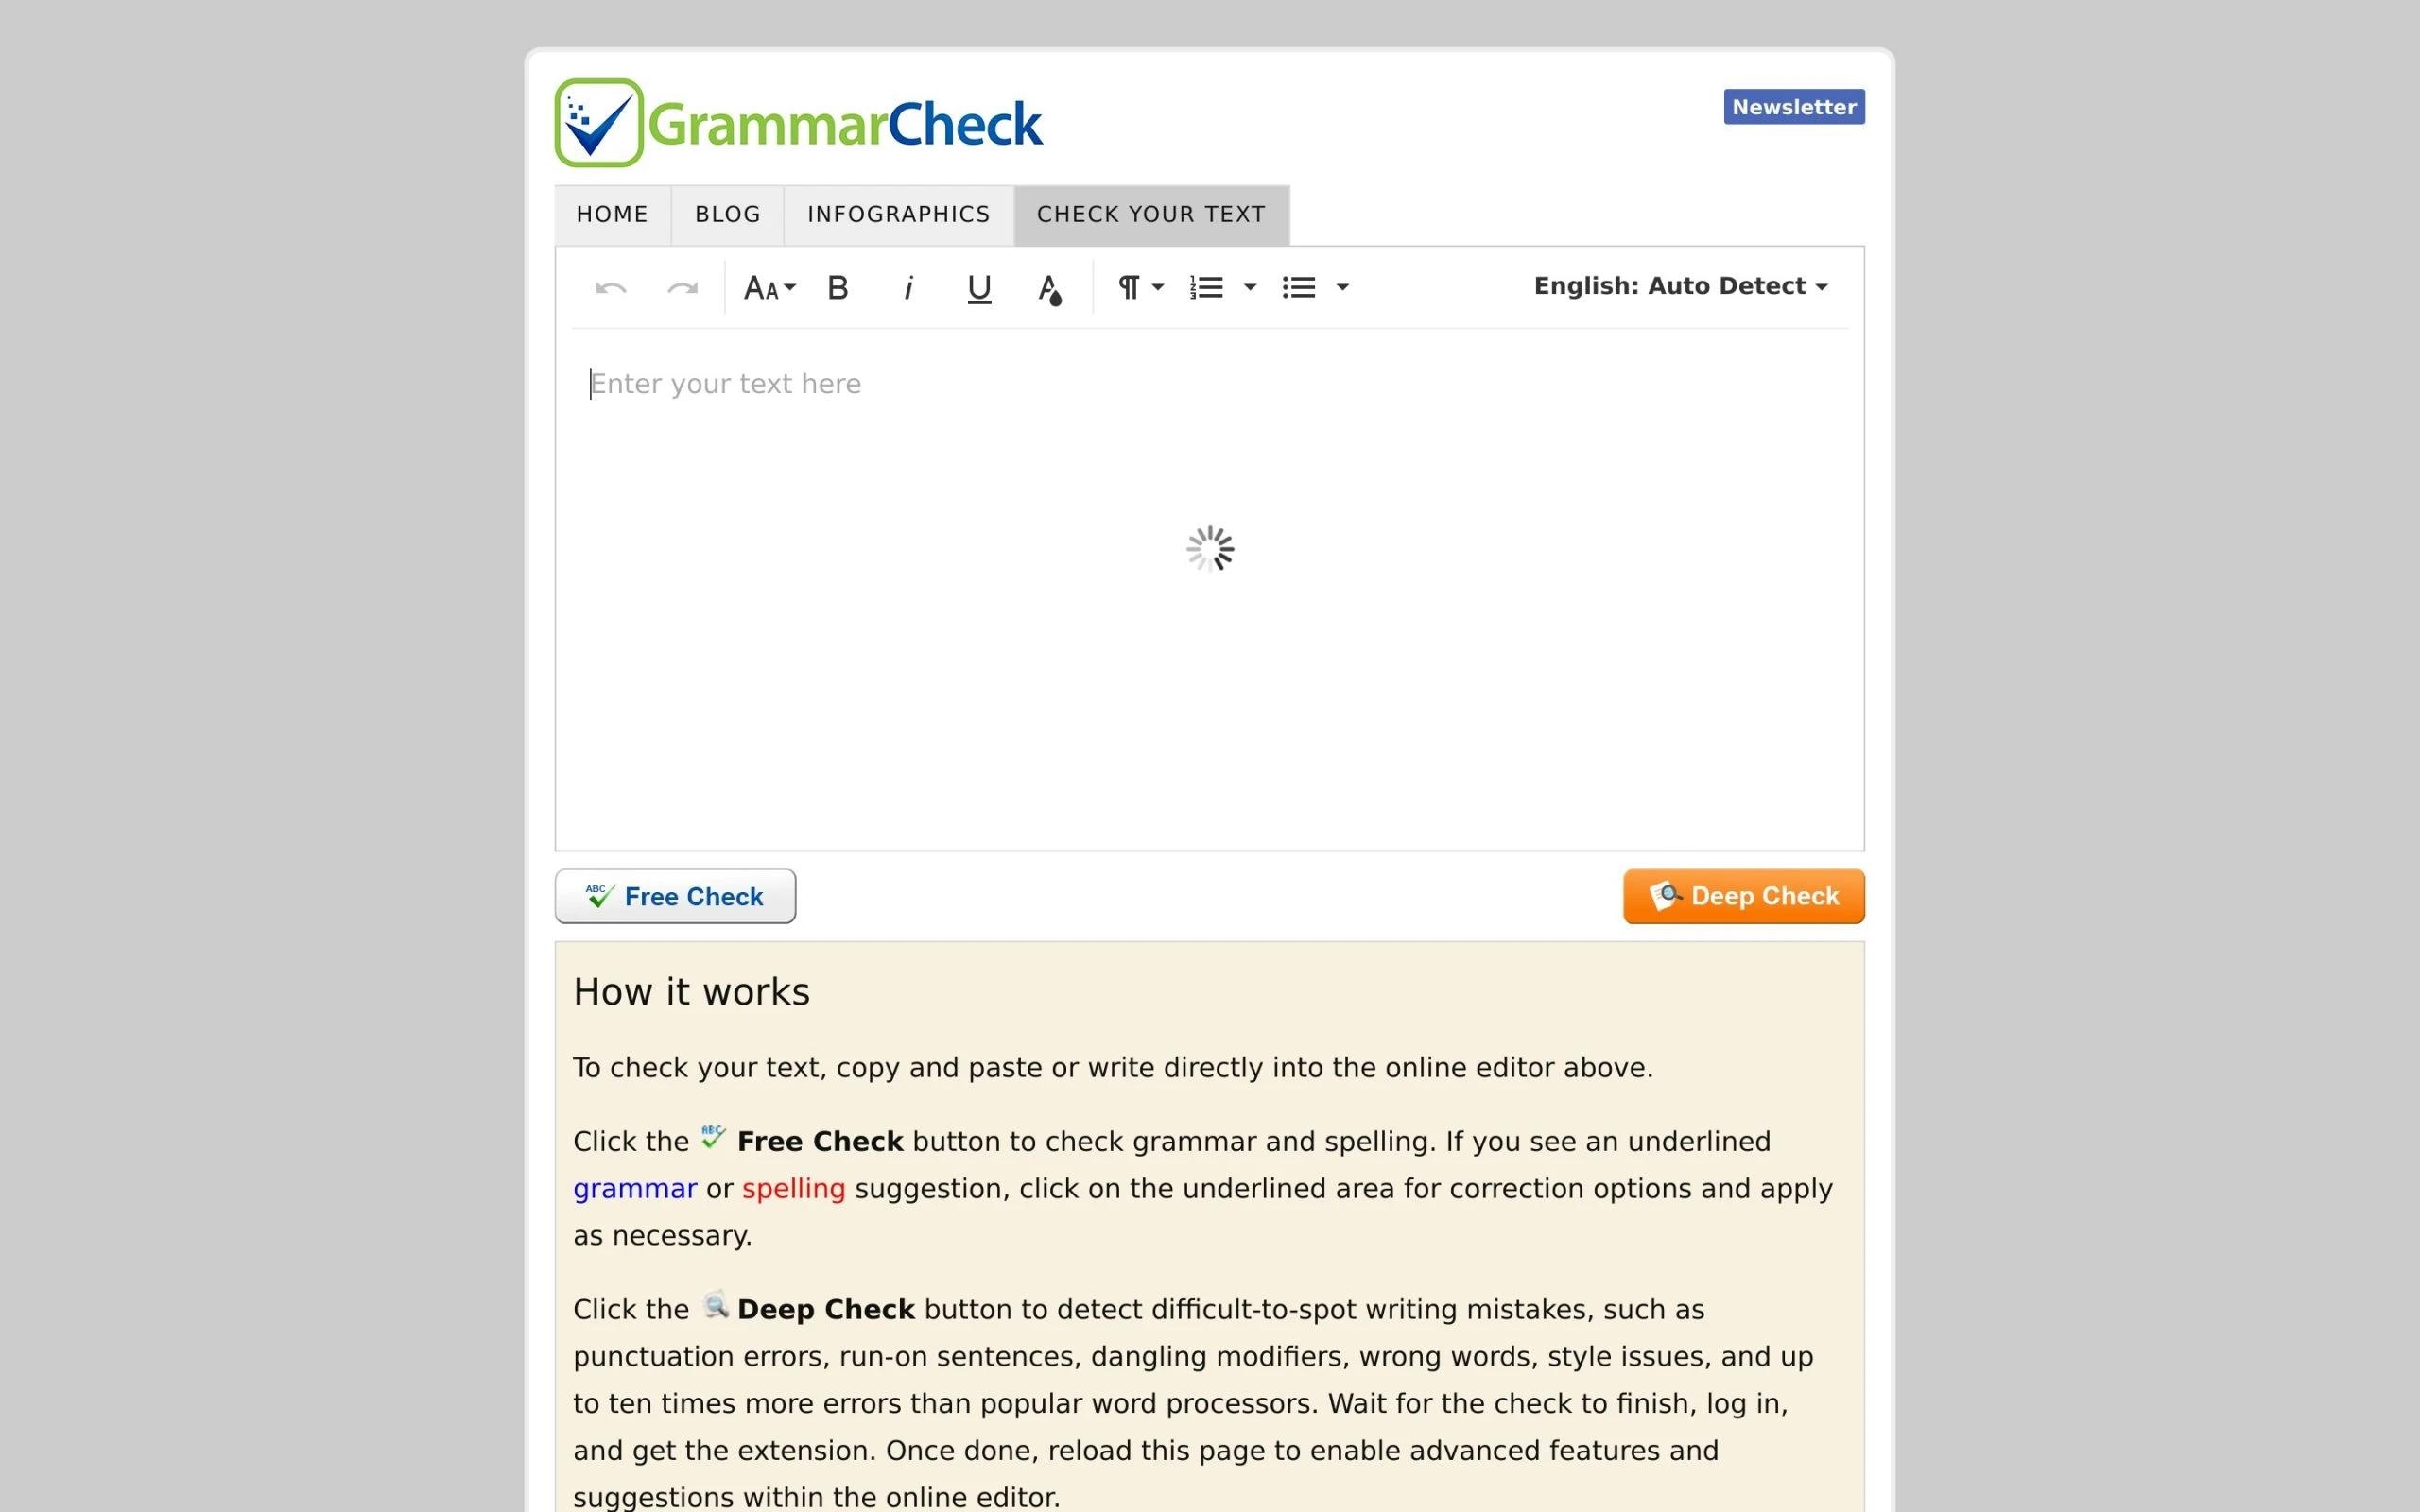This screenshot has height=1512, width=2420.
Task: Click the Undo arrow icon
Action: click(x=612, y=287)
